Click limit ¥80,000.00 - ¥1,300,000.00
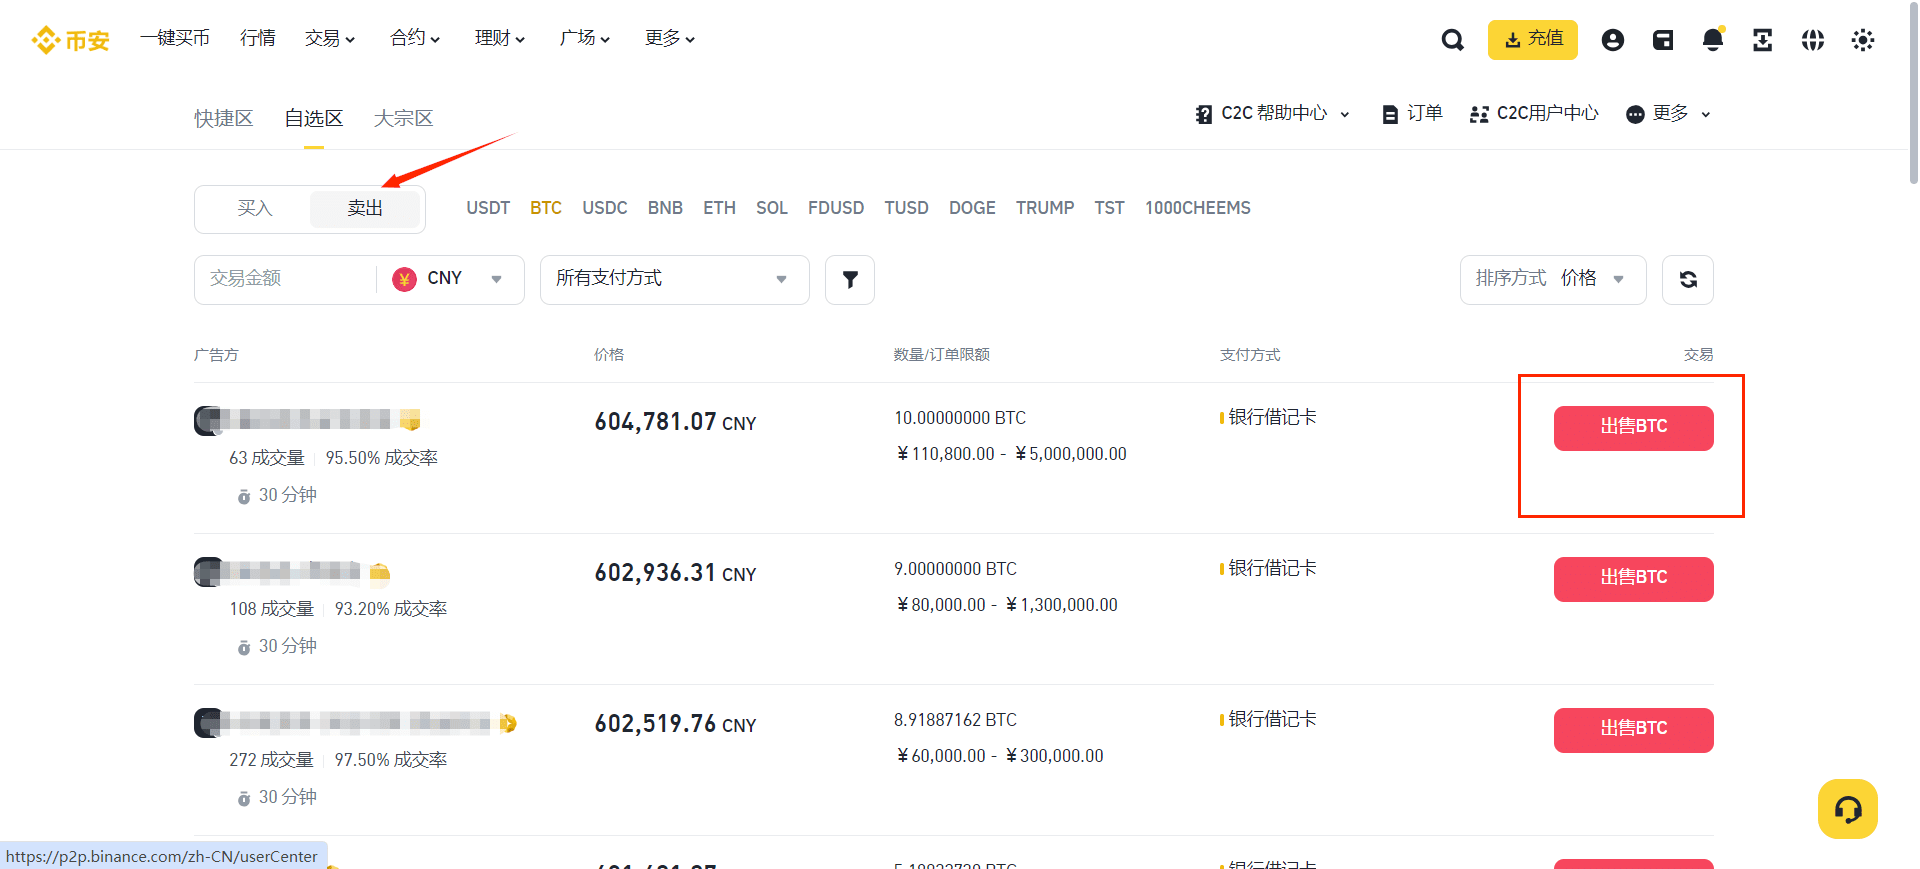This screenshot has width=1920, height=869. [x=1007, y=605]
